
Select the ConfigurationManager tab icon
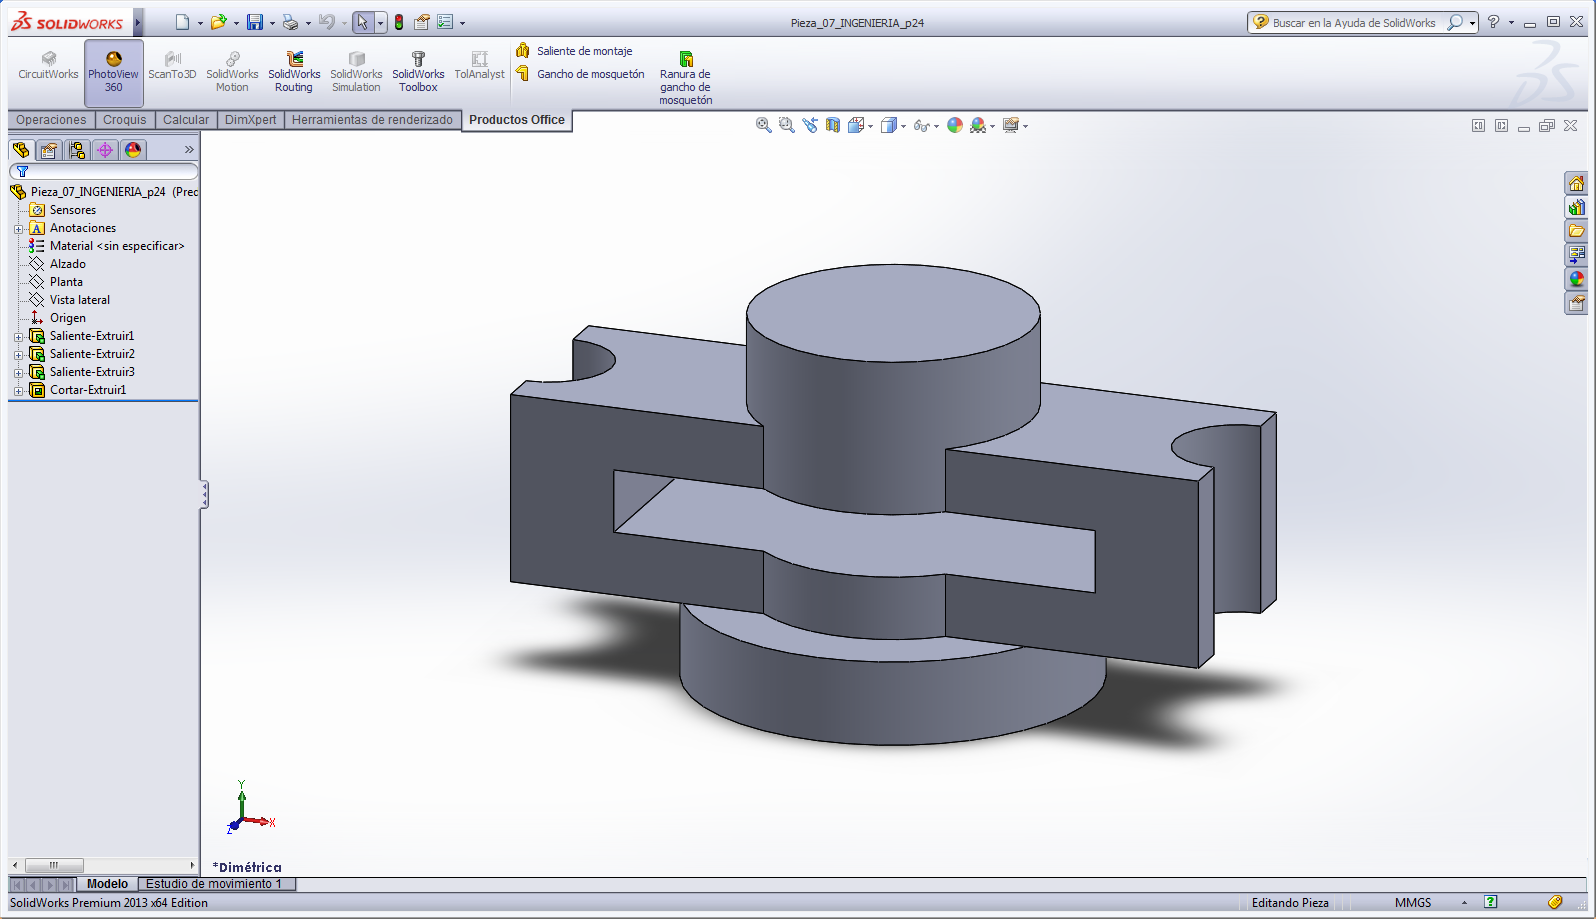click(x=77, y=150)
